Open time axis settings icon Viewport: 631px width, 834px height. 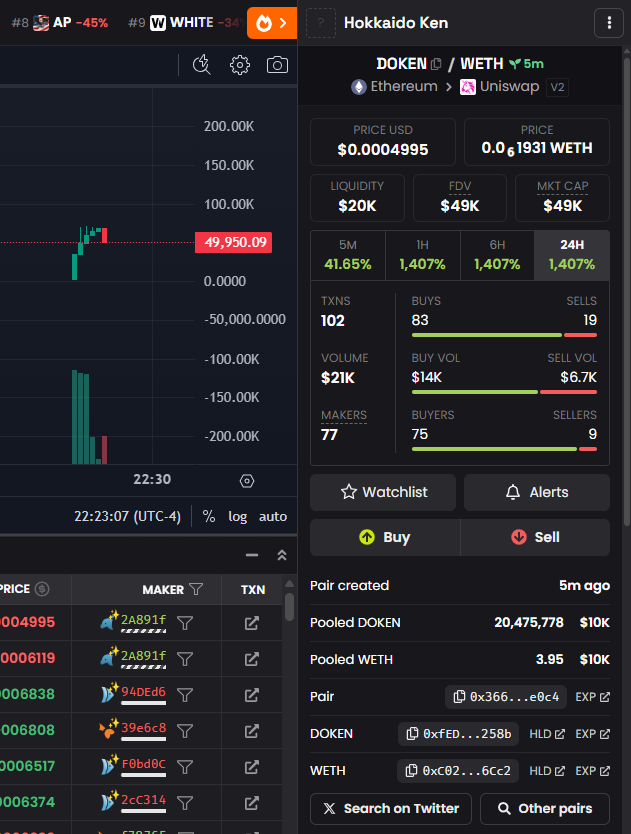247,481
